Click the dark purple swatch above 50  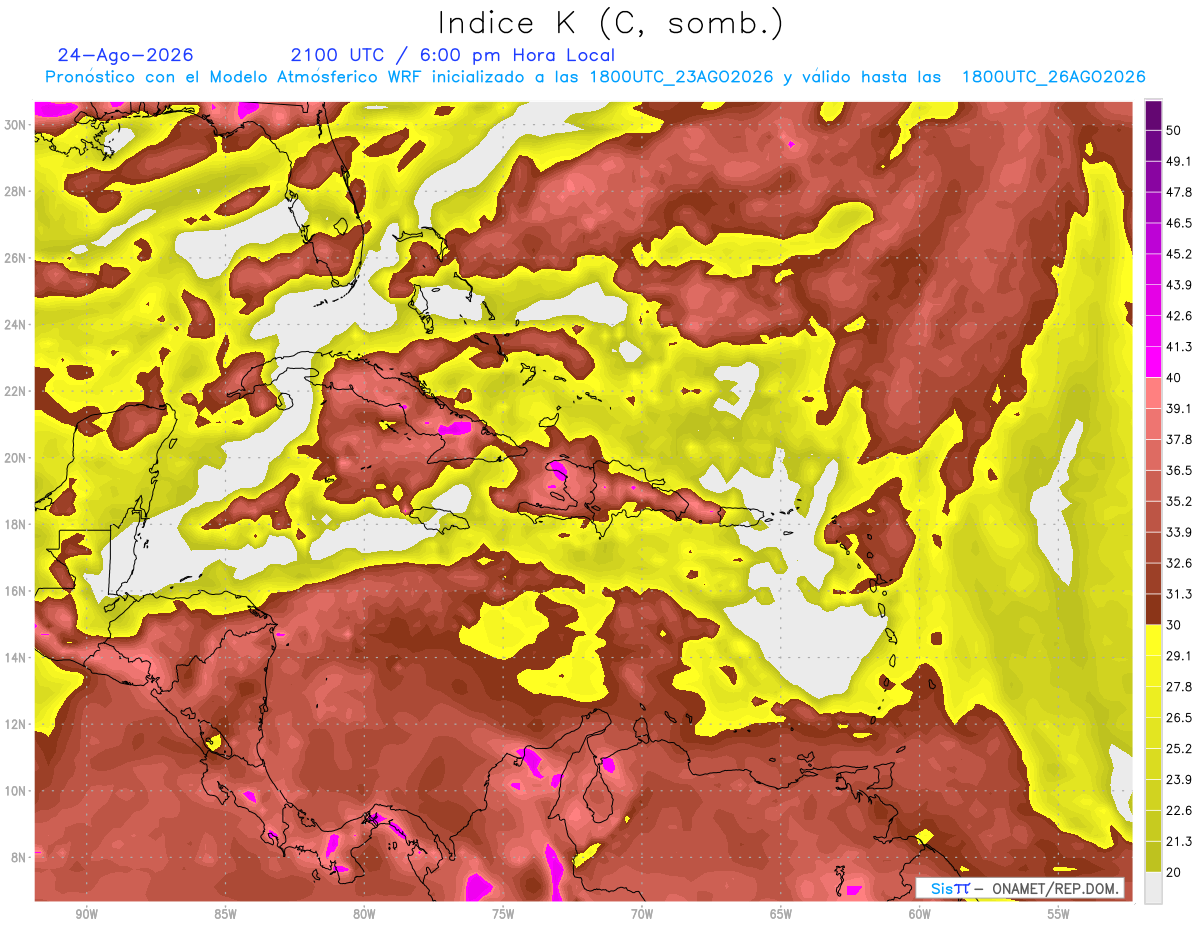[1153, 115]
